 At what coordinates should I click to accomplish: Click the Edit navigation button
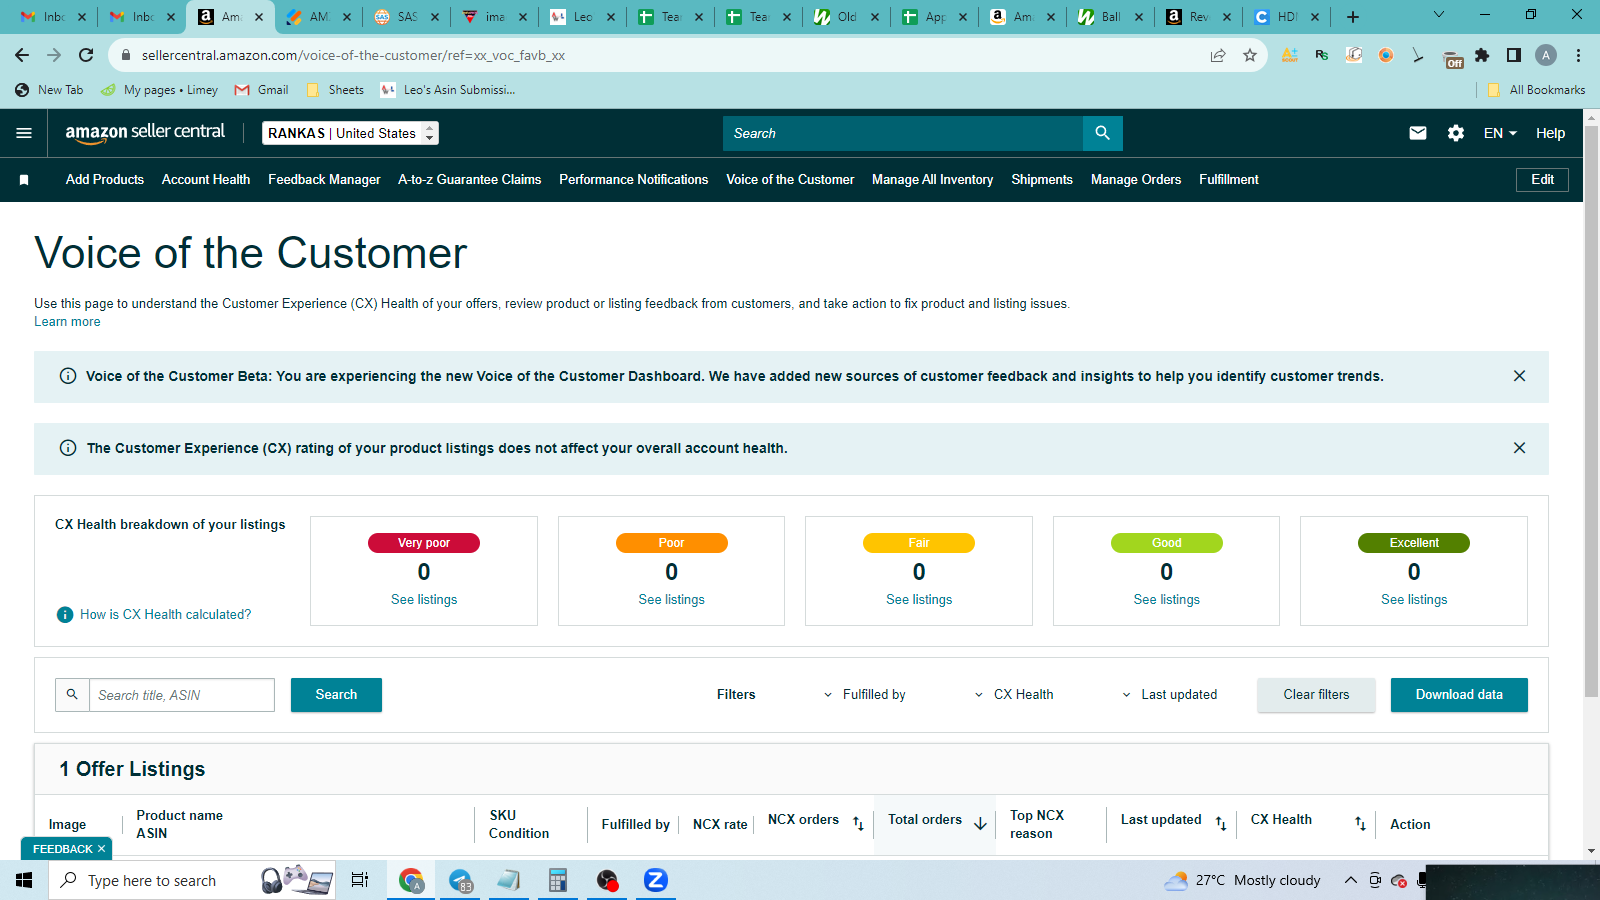click(1542, 179)
